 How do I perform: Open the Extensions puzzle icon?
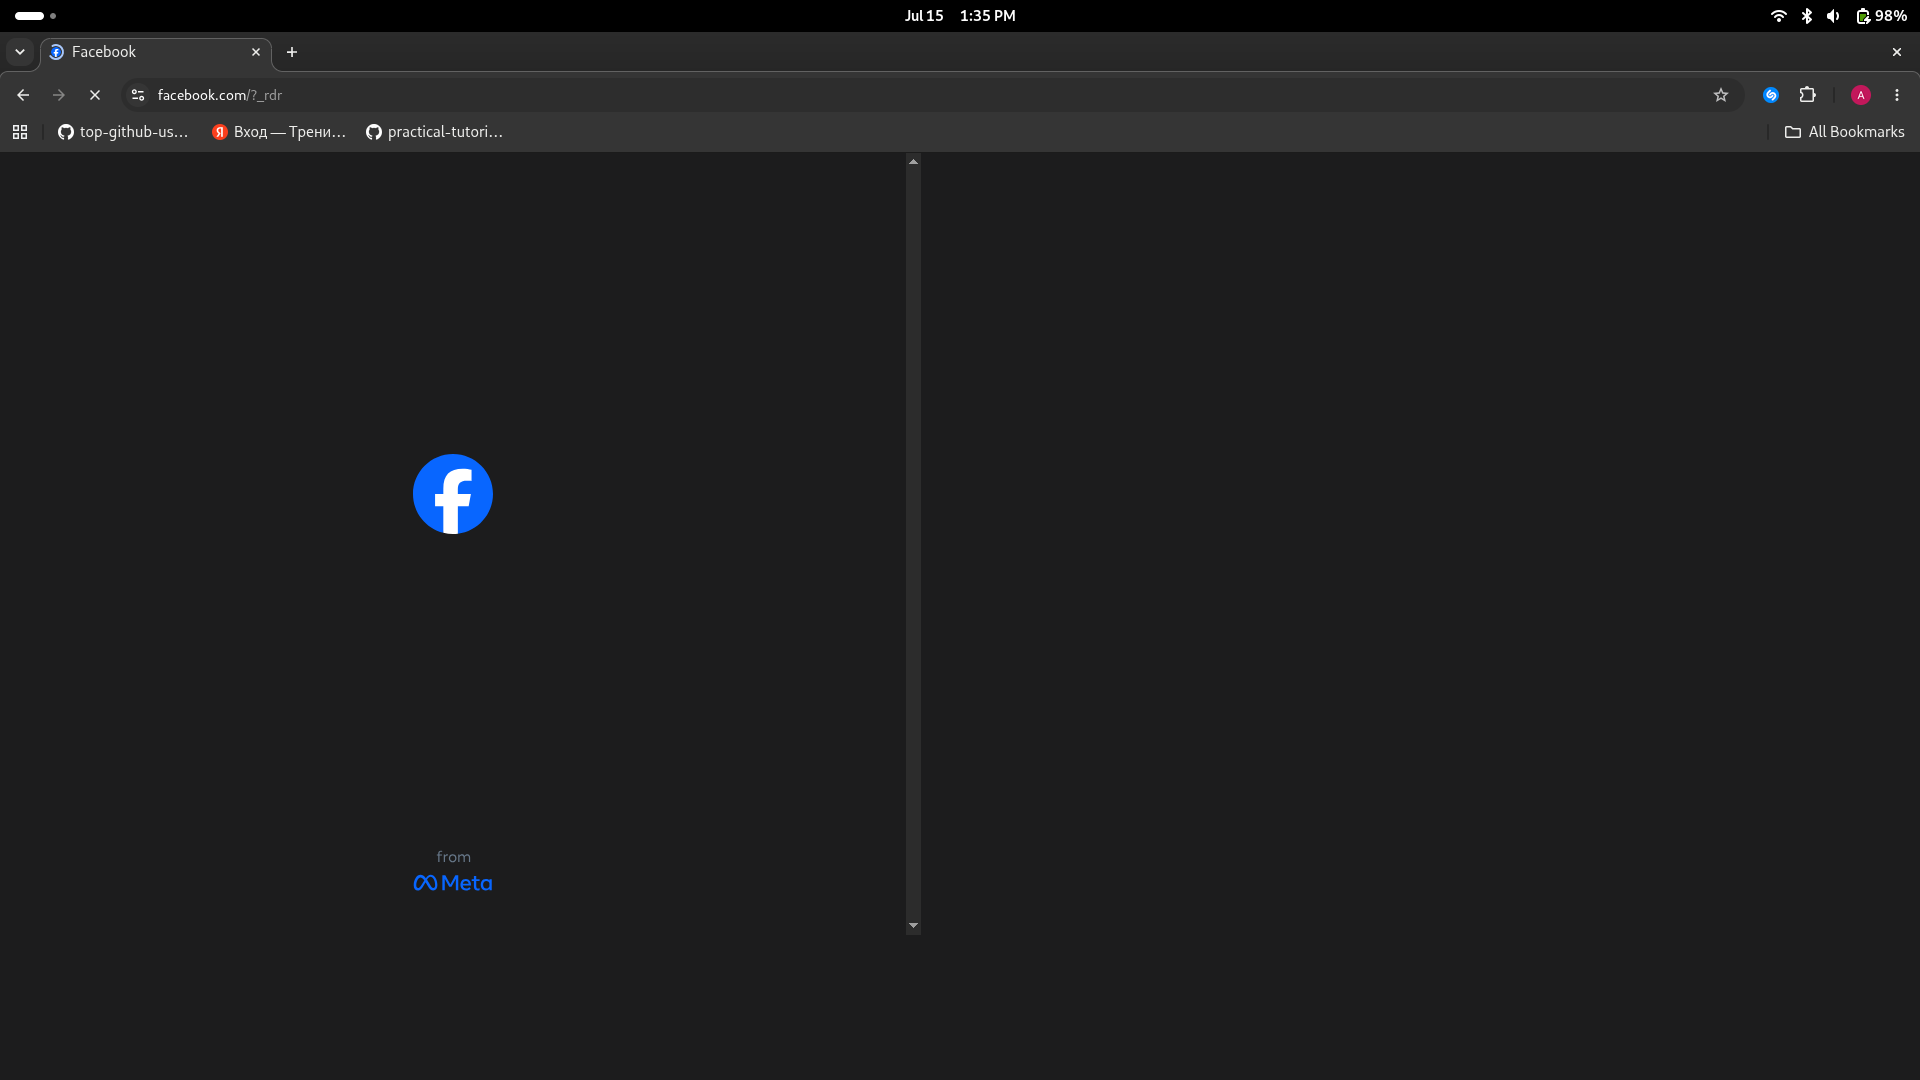point(1807,95)
